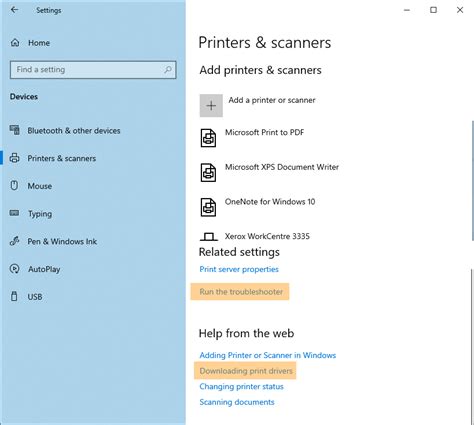Open Print server properties link
474x425 pixels.
pos(239,269)
